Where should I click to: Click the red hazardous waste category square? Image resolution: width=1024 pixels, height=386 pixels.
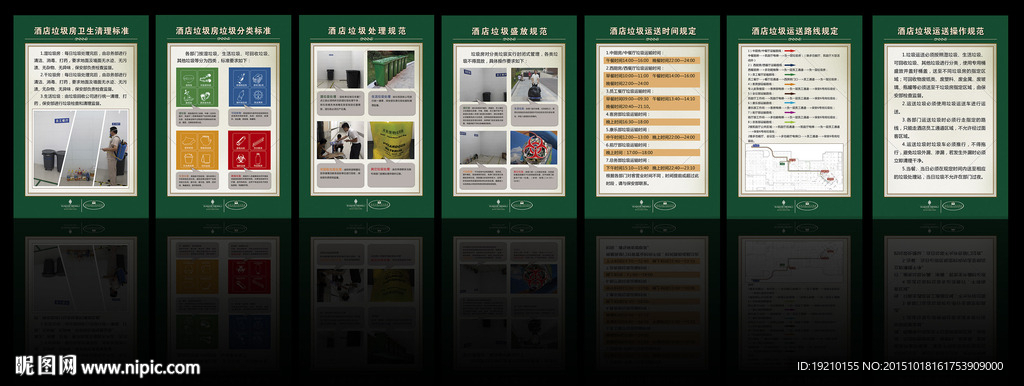click(249, 150)
